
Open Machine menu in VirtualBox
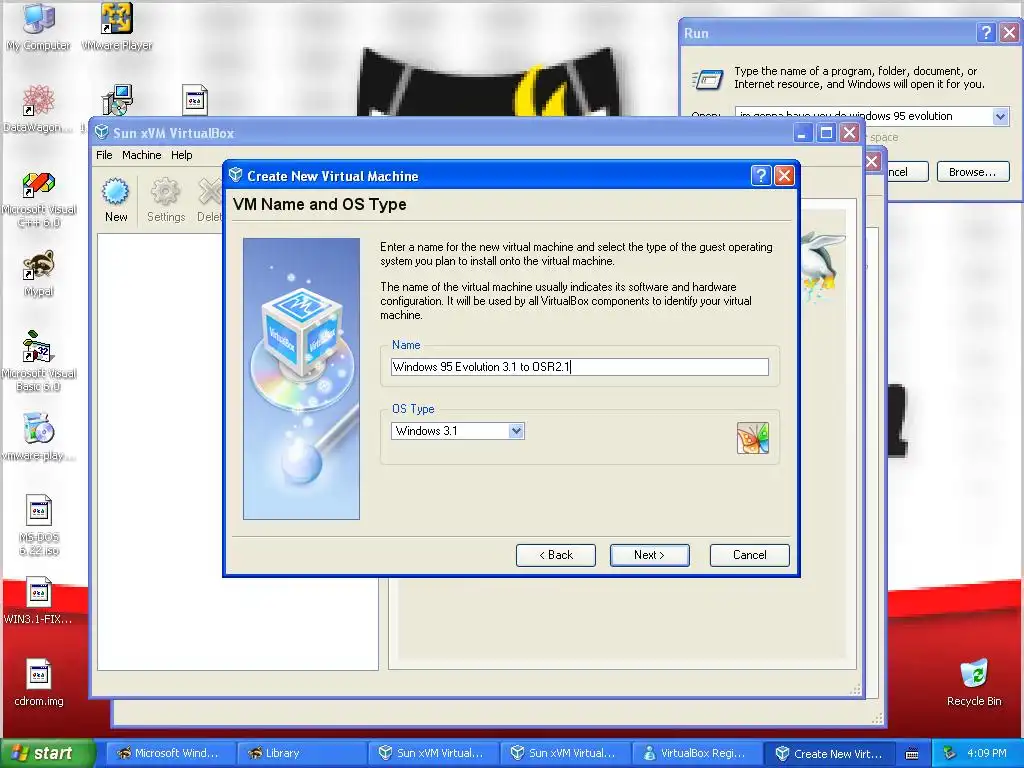coord(141,155)
